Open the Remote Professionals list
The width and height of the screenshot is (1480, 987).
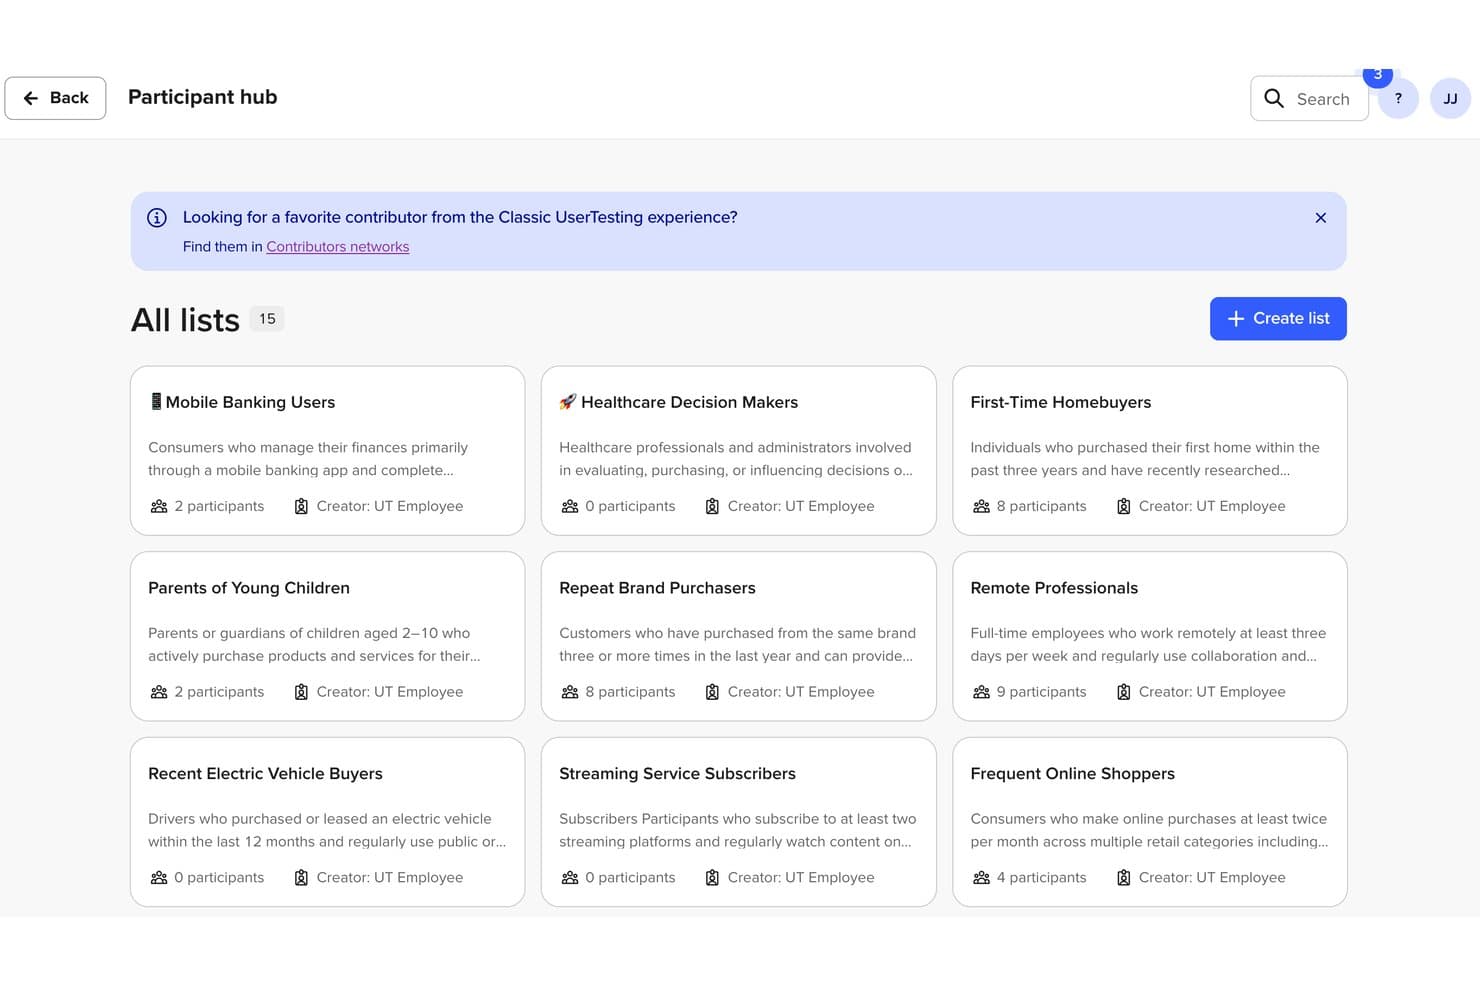[1150, 636]
